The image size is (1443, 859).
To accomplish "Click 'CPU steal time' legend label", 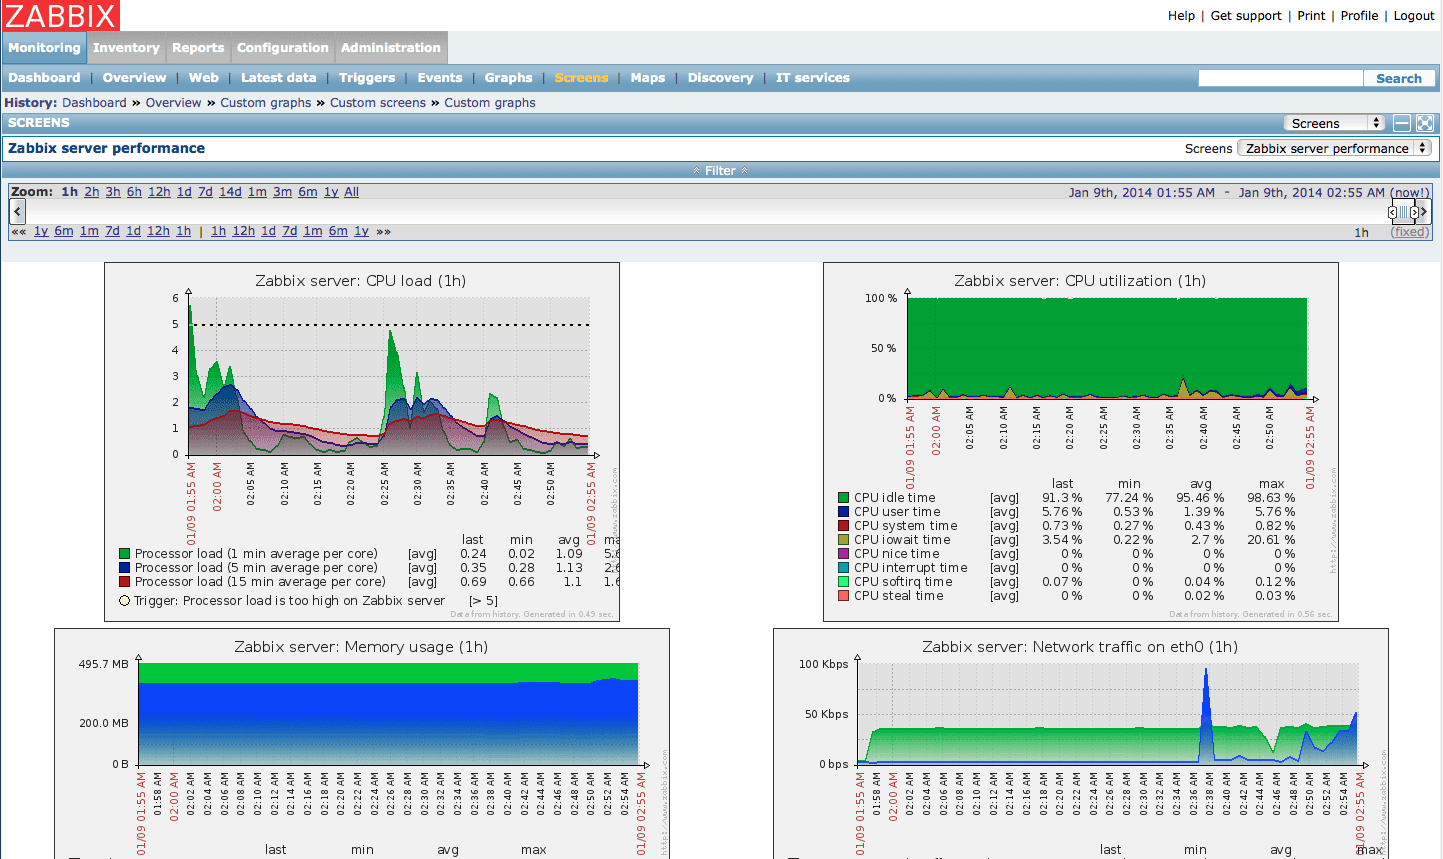I will (898, 596).
